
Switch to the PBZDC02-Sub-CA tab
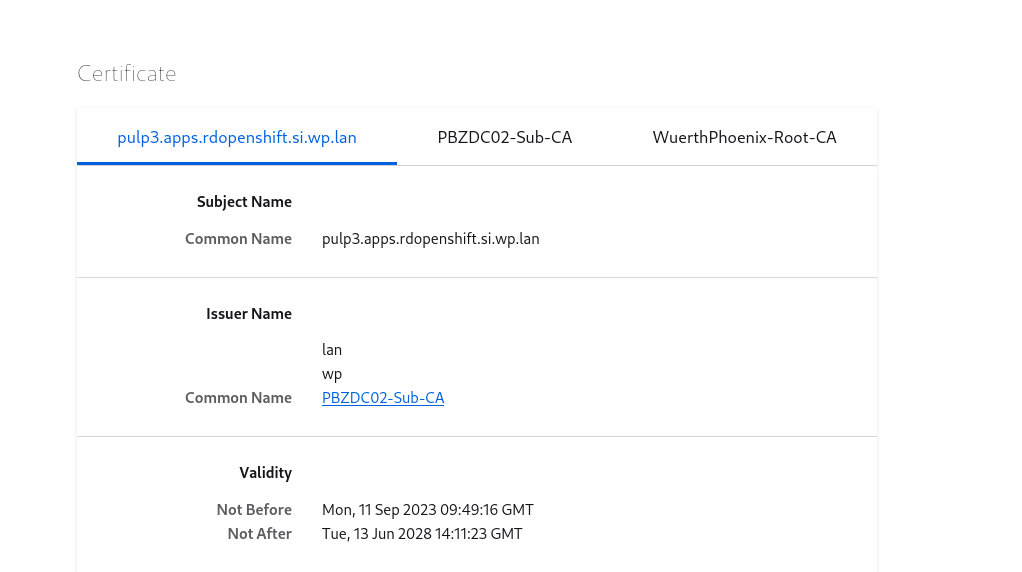click(504, 137)
